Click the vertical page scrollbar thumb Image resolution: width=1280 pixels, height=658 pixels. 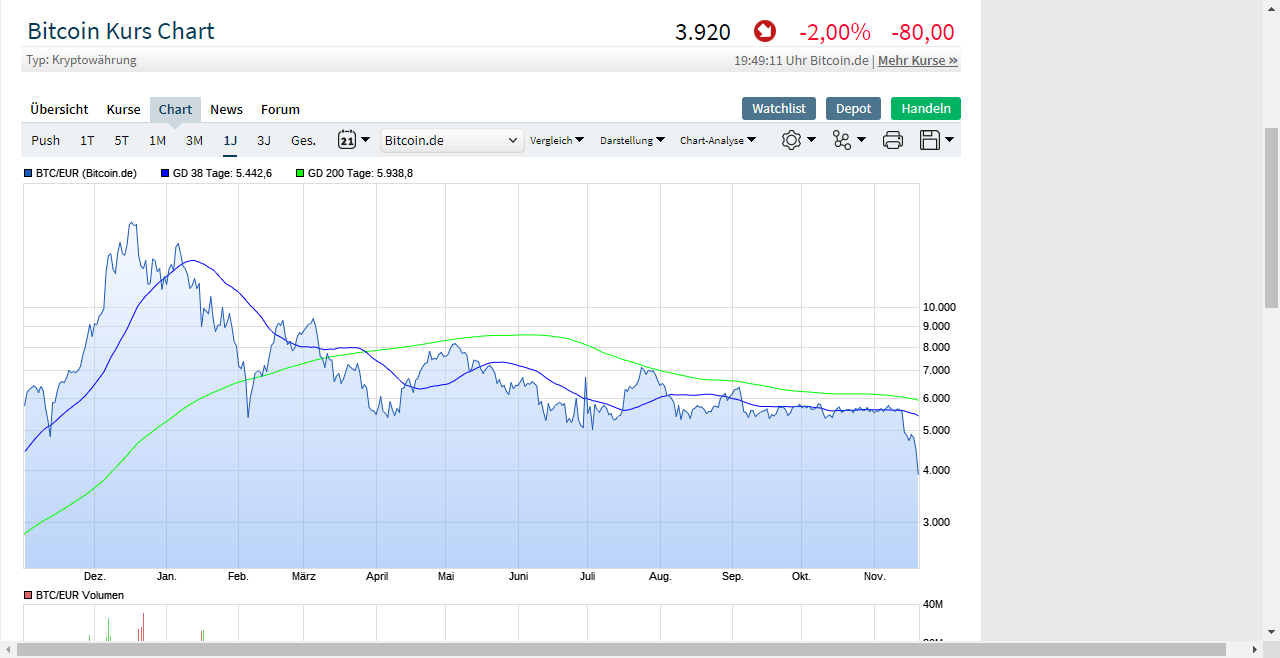1271,217
